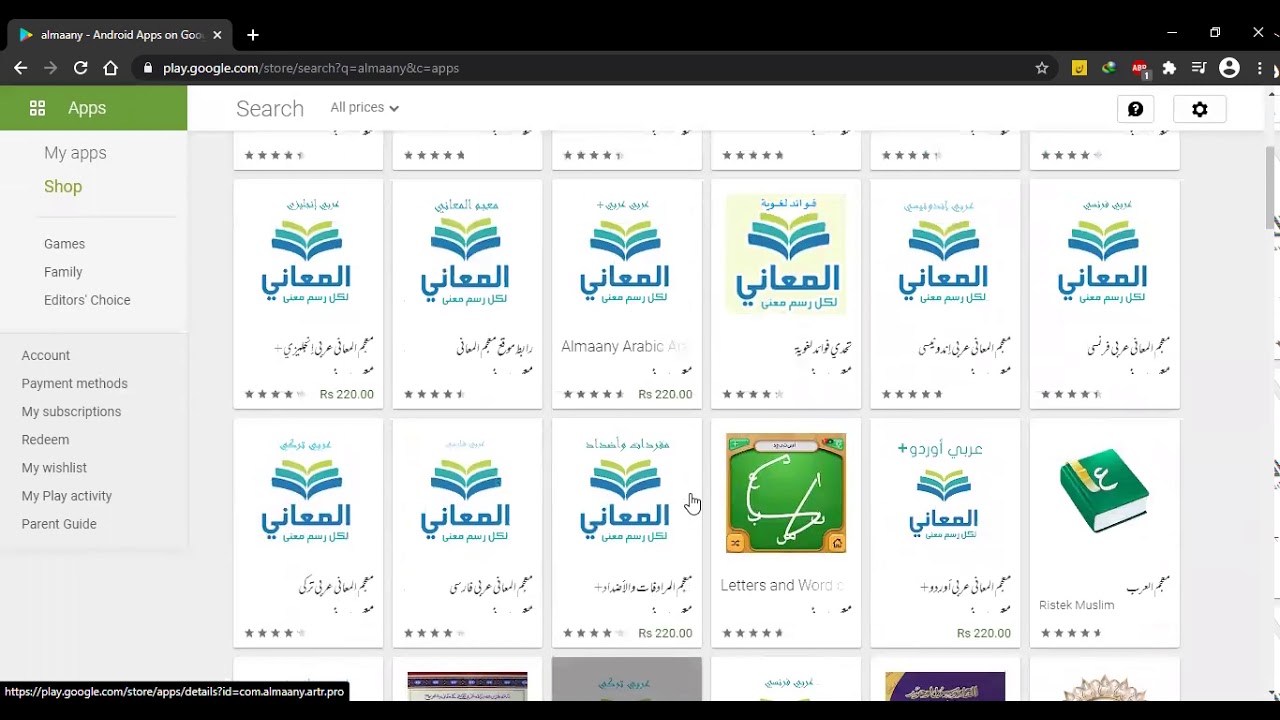The image size is (1280, 720).
Task: Open the Adblock Plus extension icon
Action: (1140, 68)
